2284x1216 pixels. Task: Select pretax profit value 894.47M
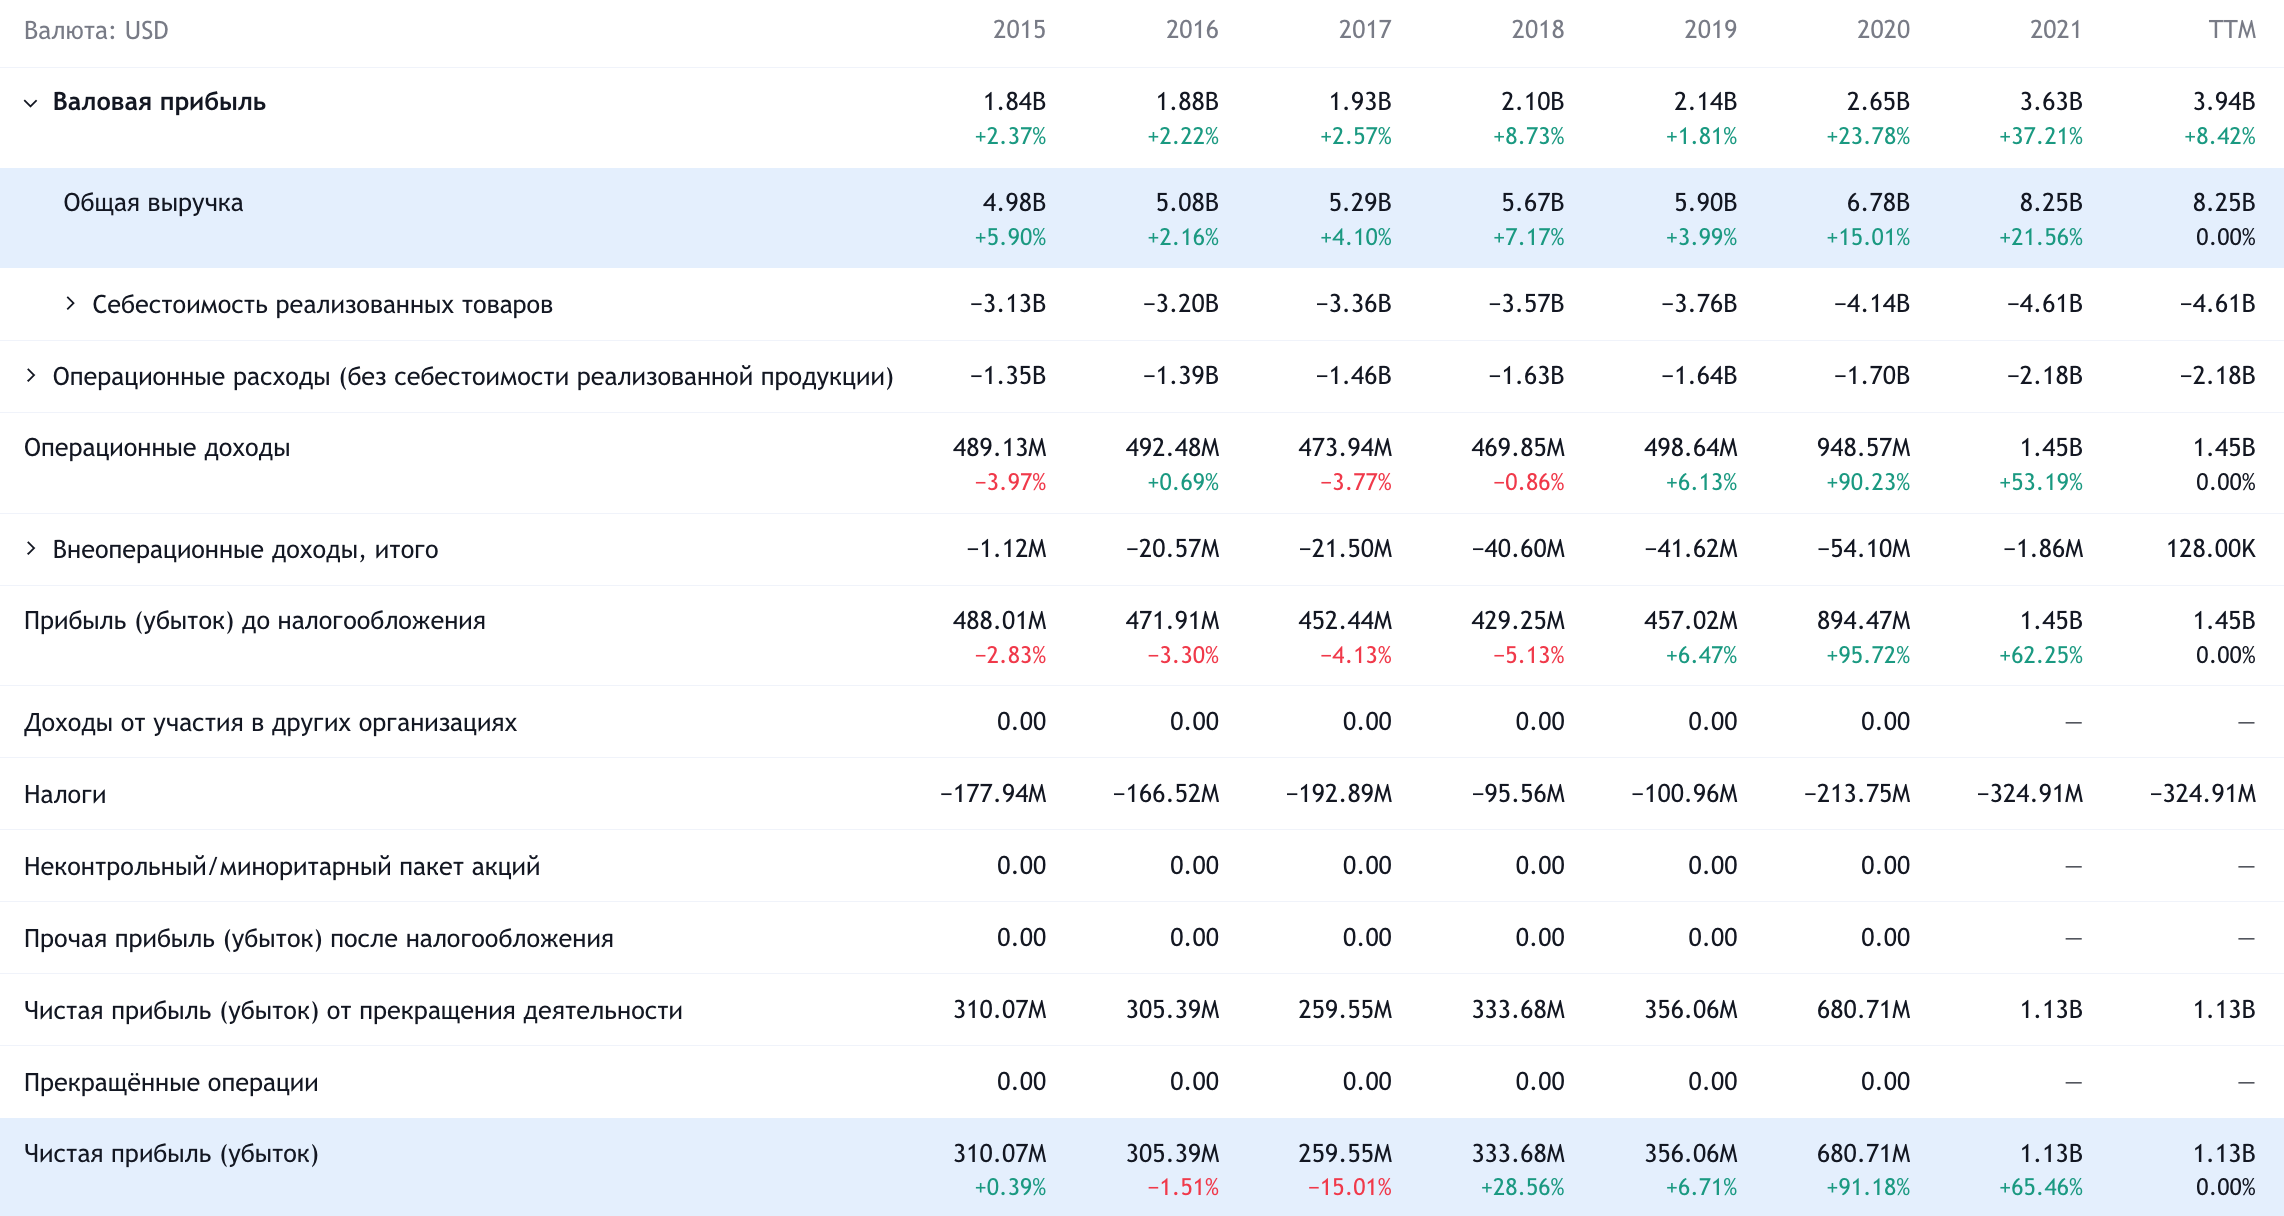click(1864, 621)
